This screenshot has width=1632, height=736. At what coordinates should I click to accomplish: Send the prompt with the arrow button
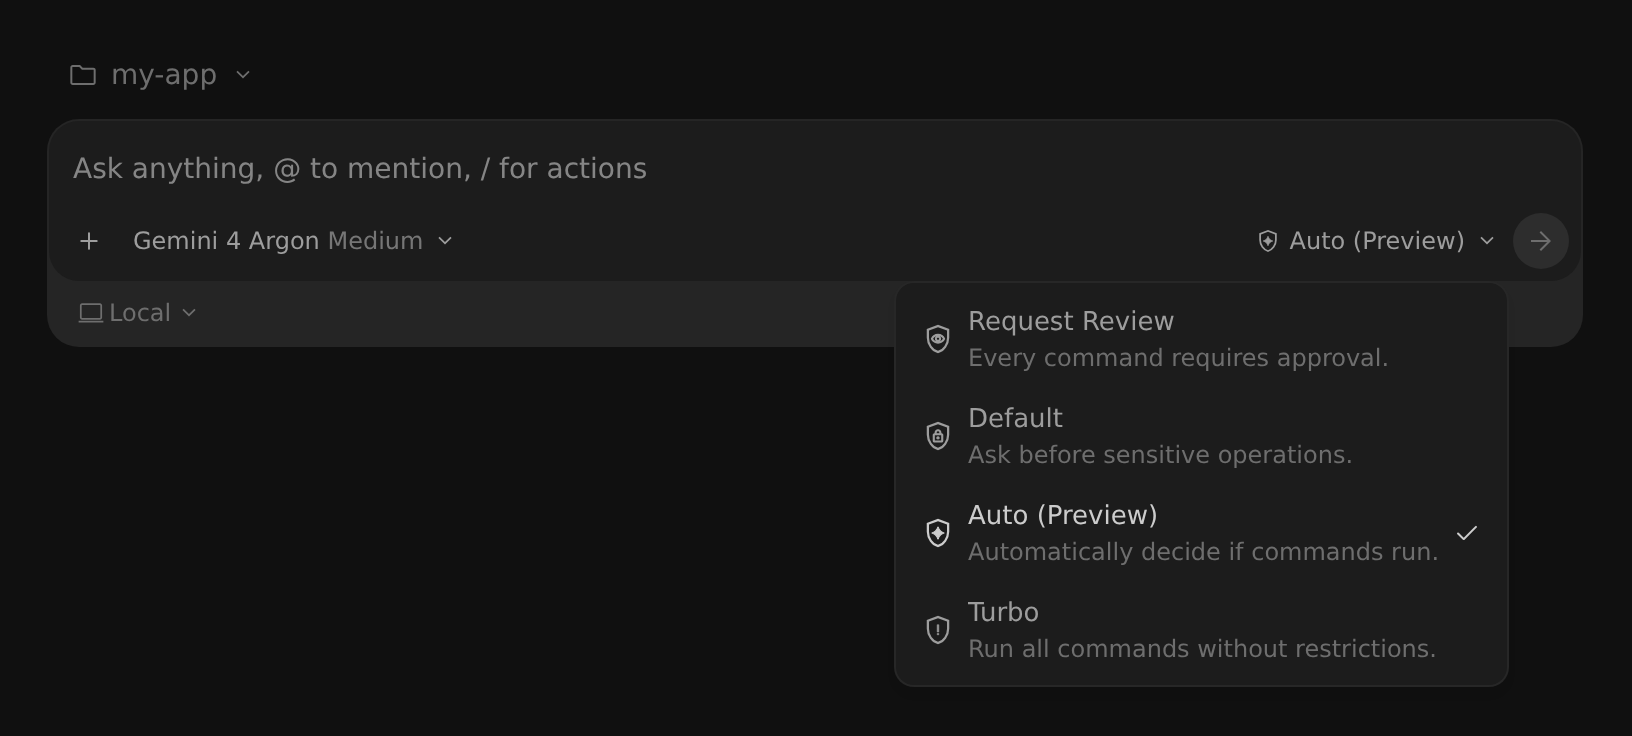pos(1540,241)
